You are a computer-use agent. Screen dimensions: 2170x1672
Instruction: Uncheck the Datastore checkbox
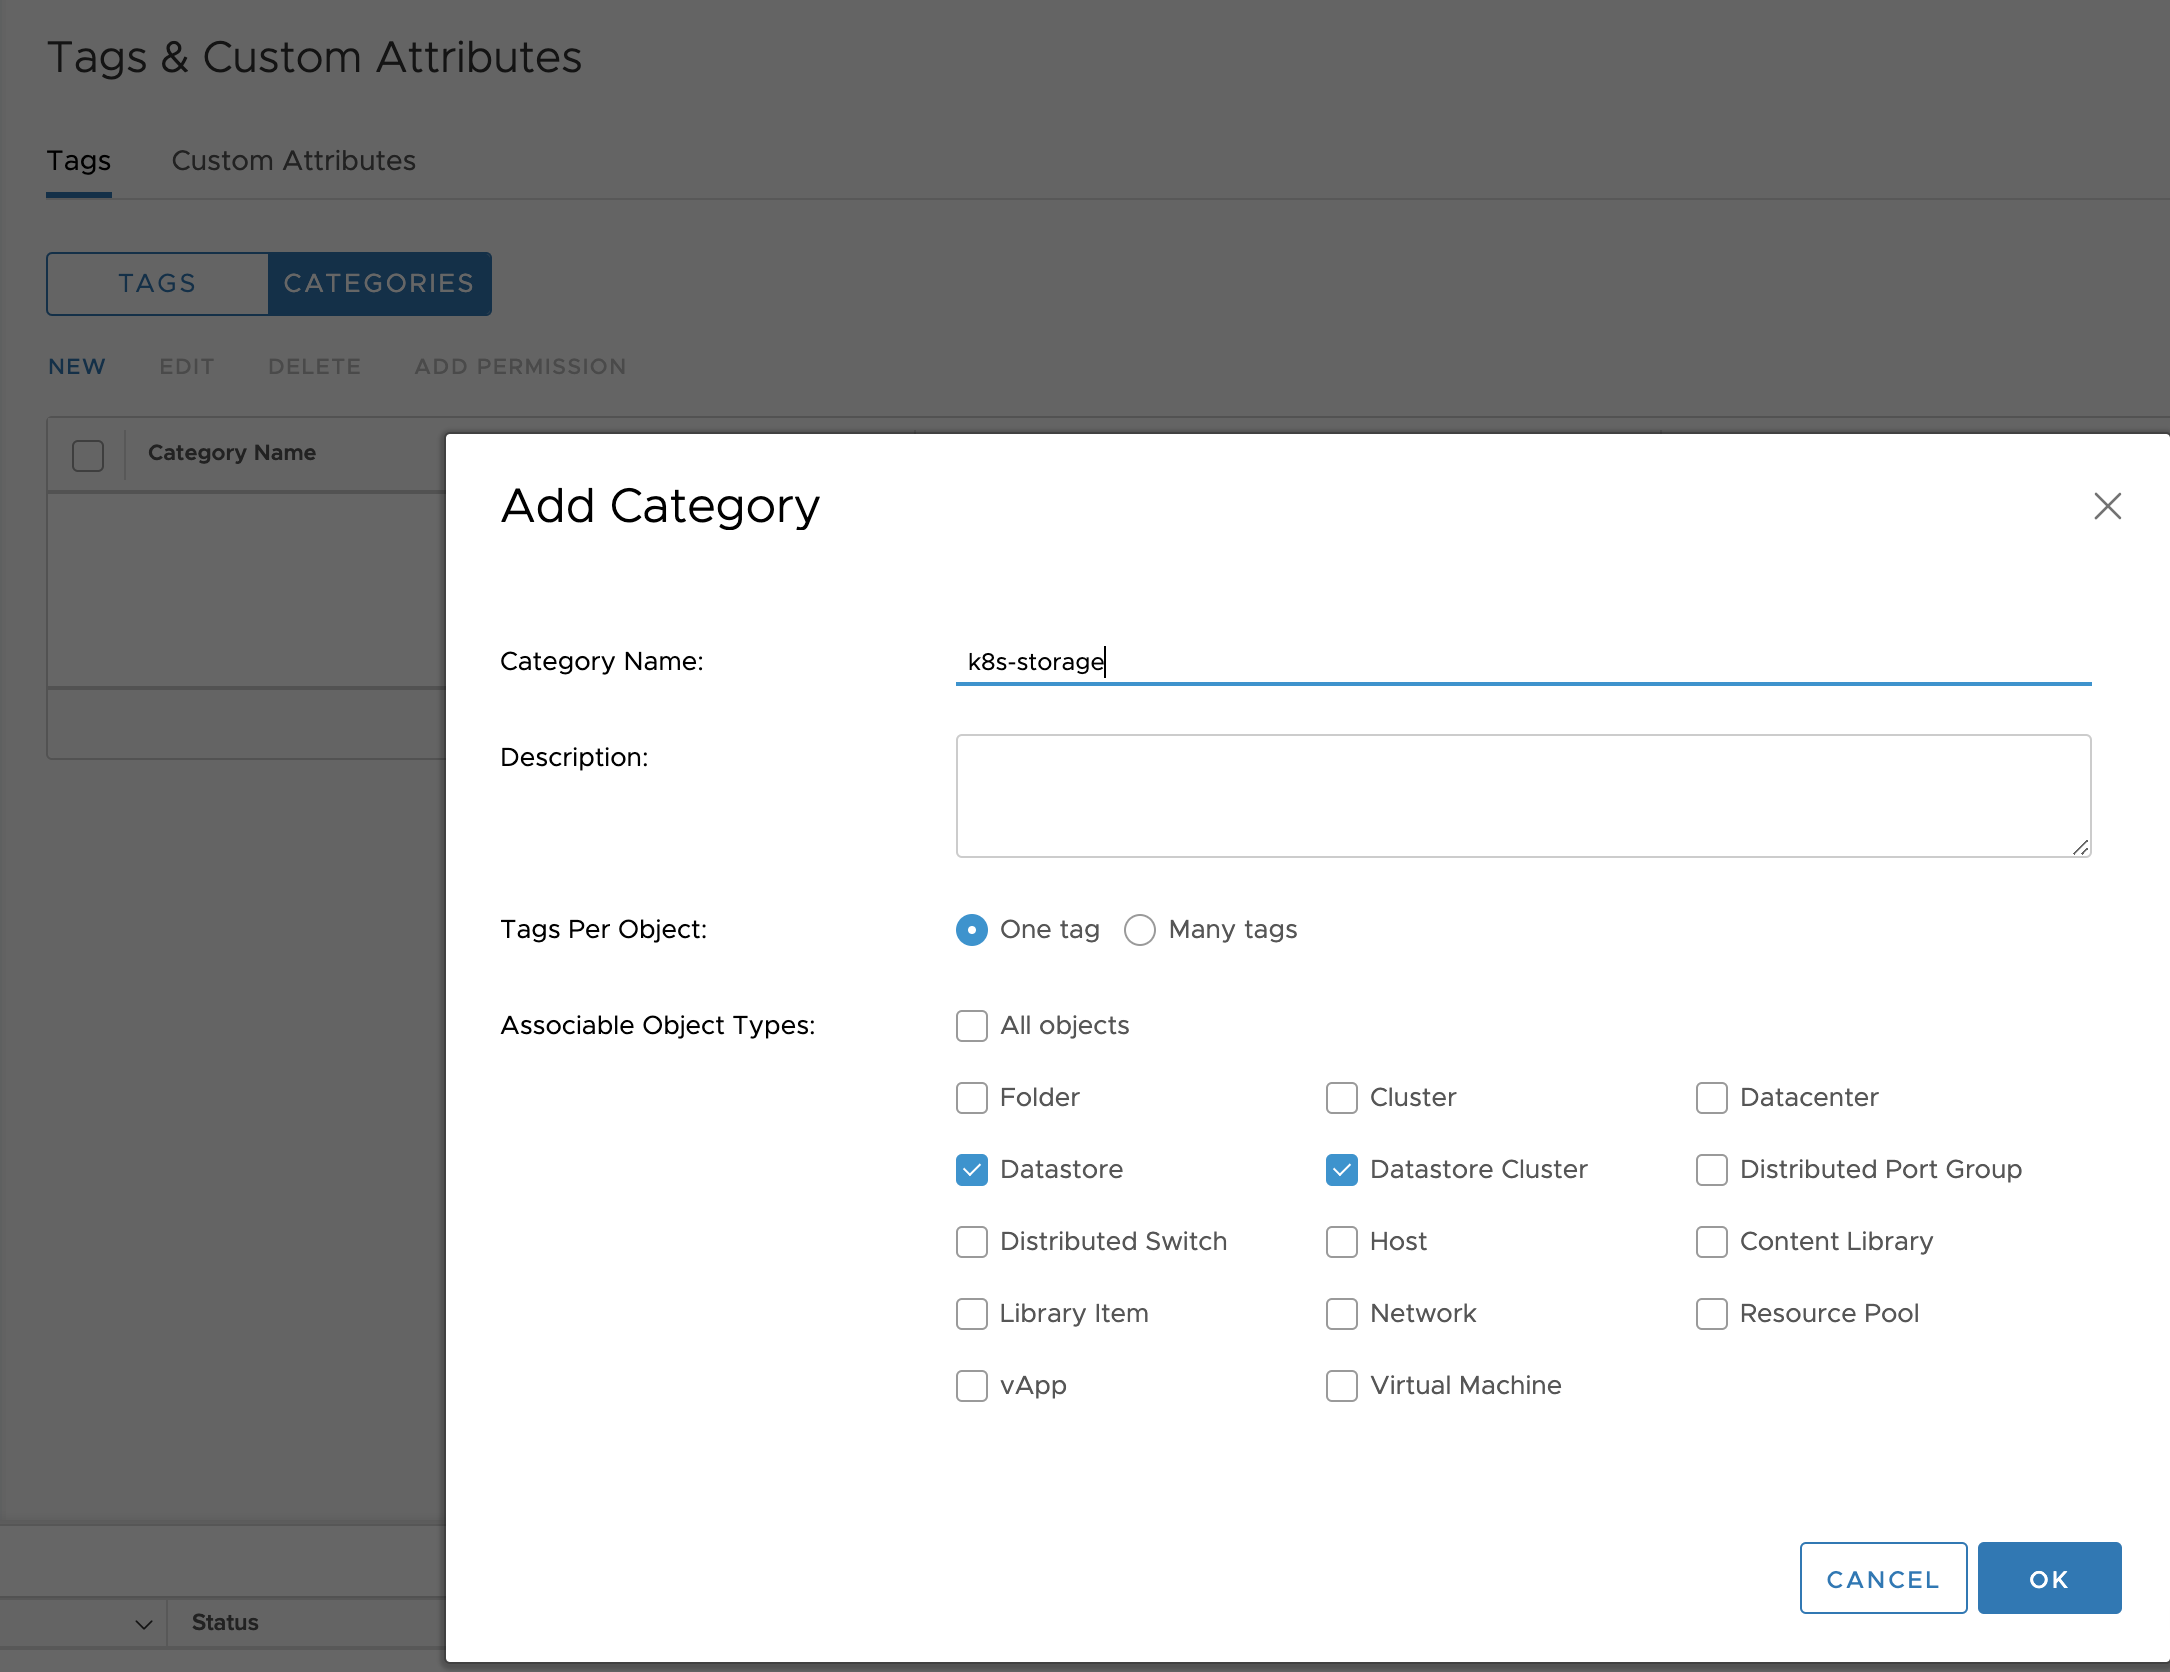click(972, 1170)
